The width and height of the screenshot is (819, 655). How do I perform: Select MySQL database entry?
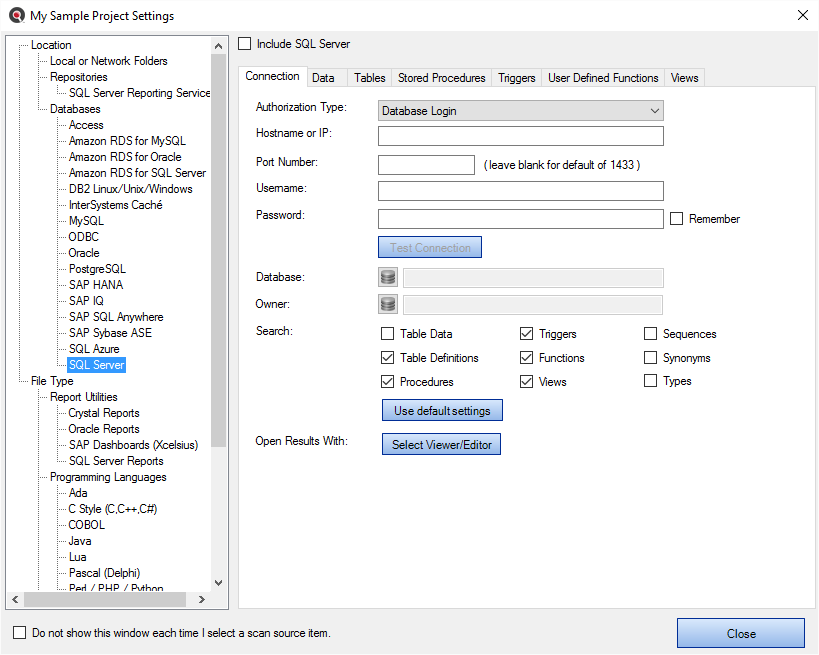tap(86, 221)
